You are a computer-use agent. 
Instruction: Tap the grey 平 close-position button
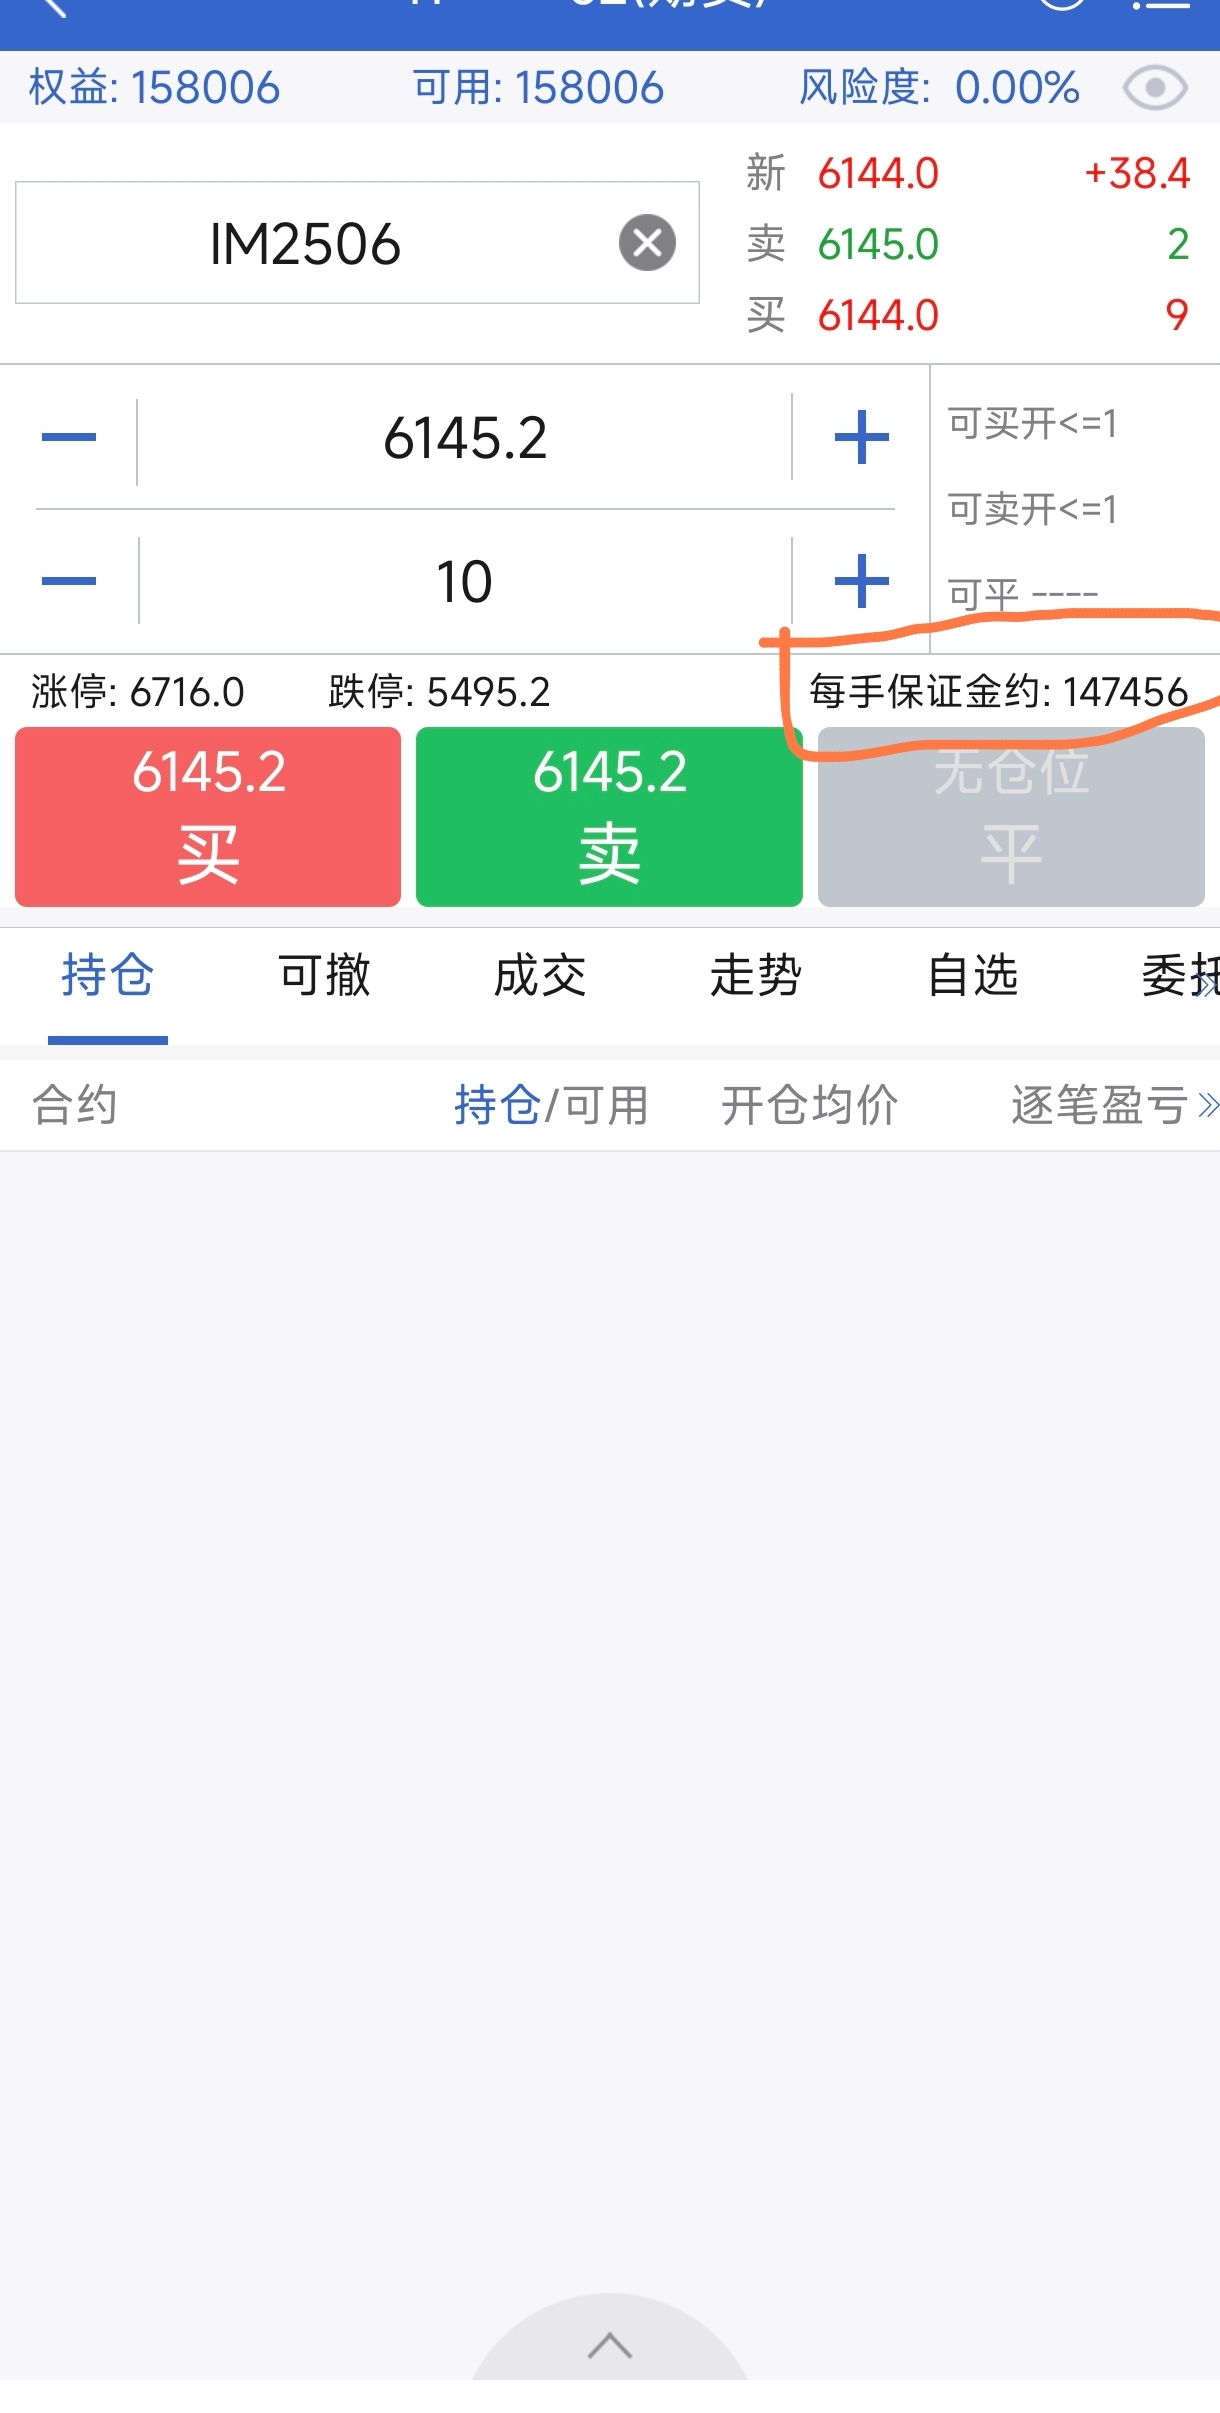[1011, 817]
